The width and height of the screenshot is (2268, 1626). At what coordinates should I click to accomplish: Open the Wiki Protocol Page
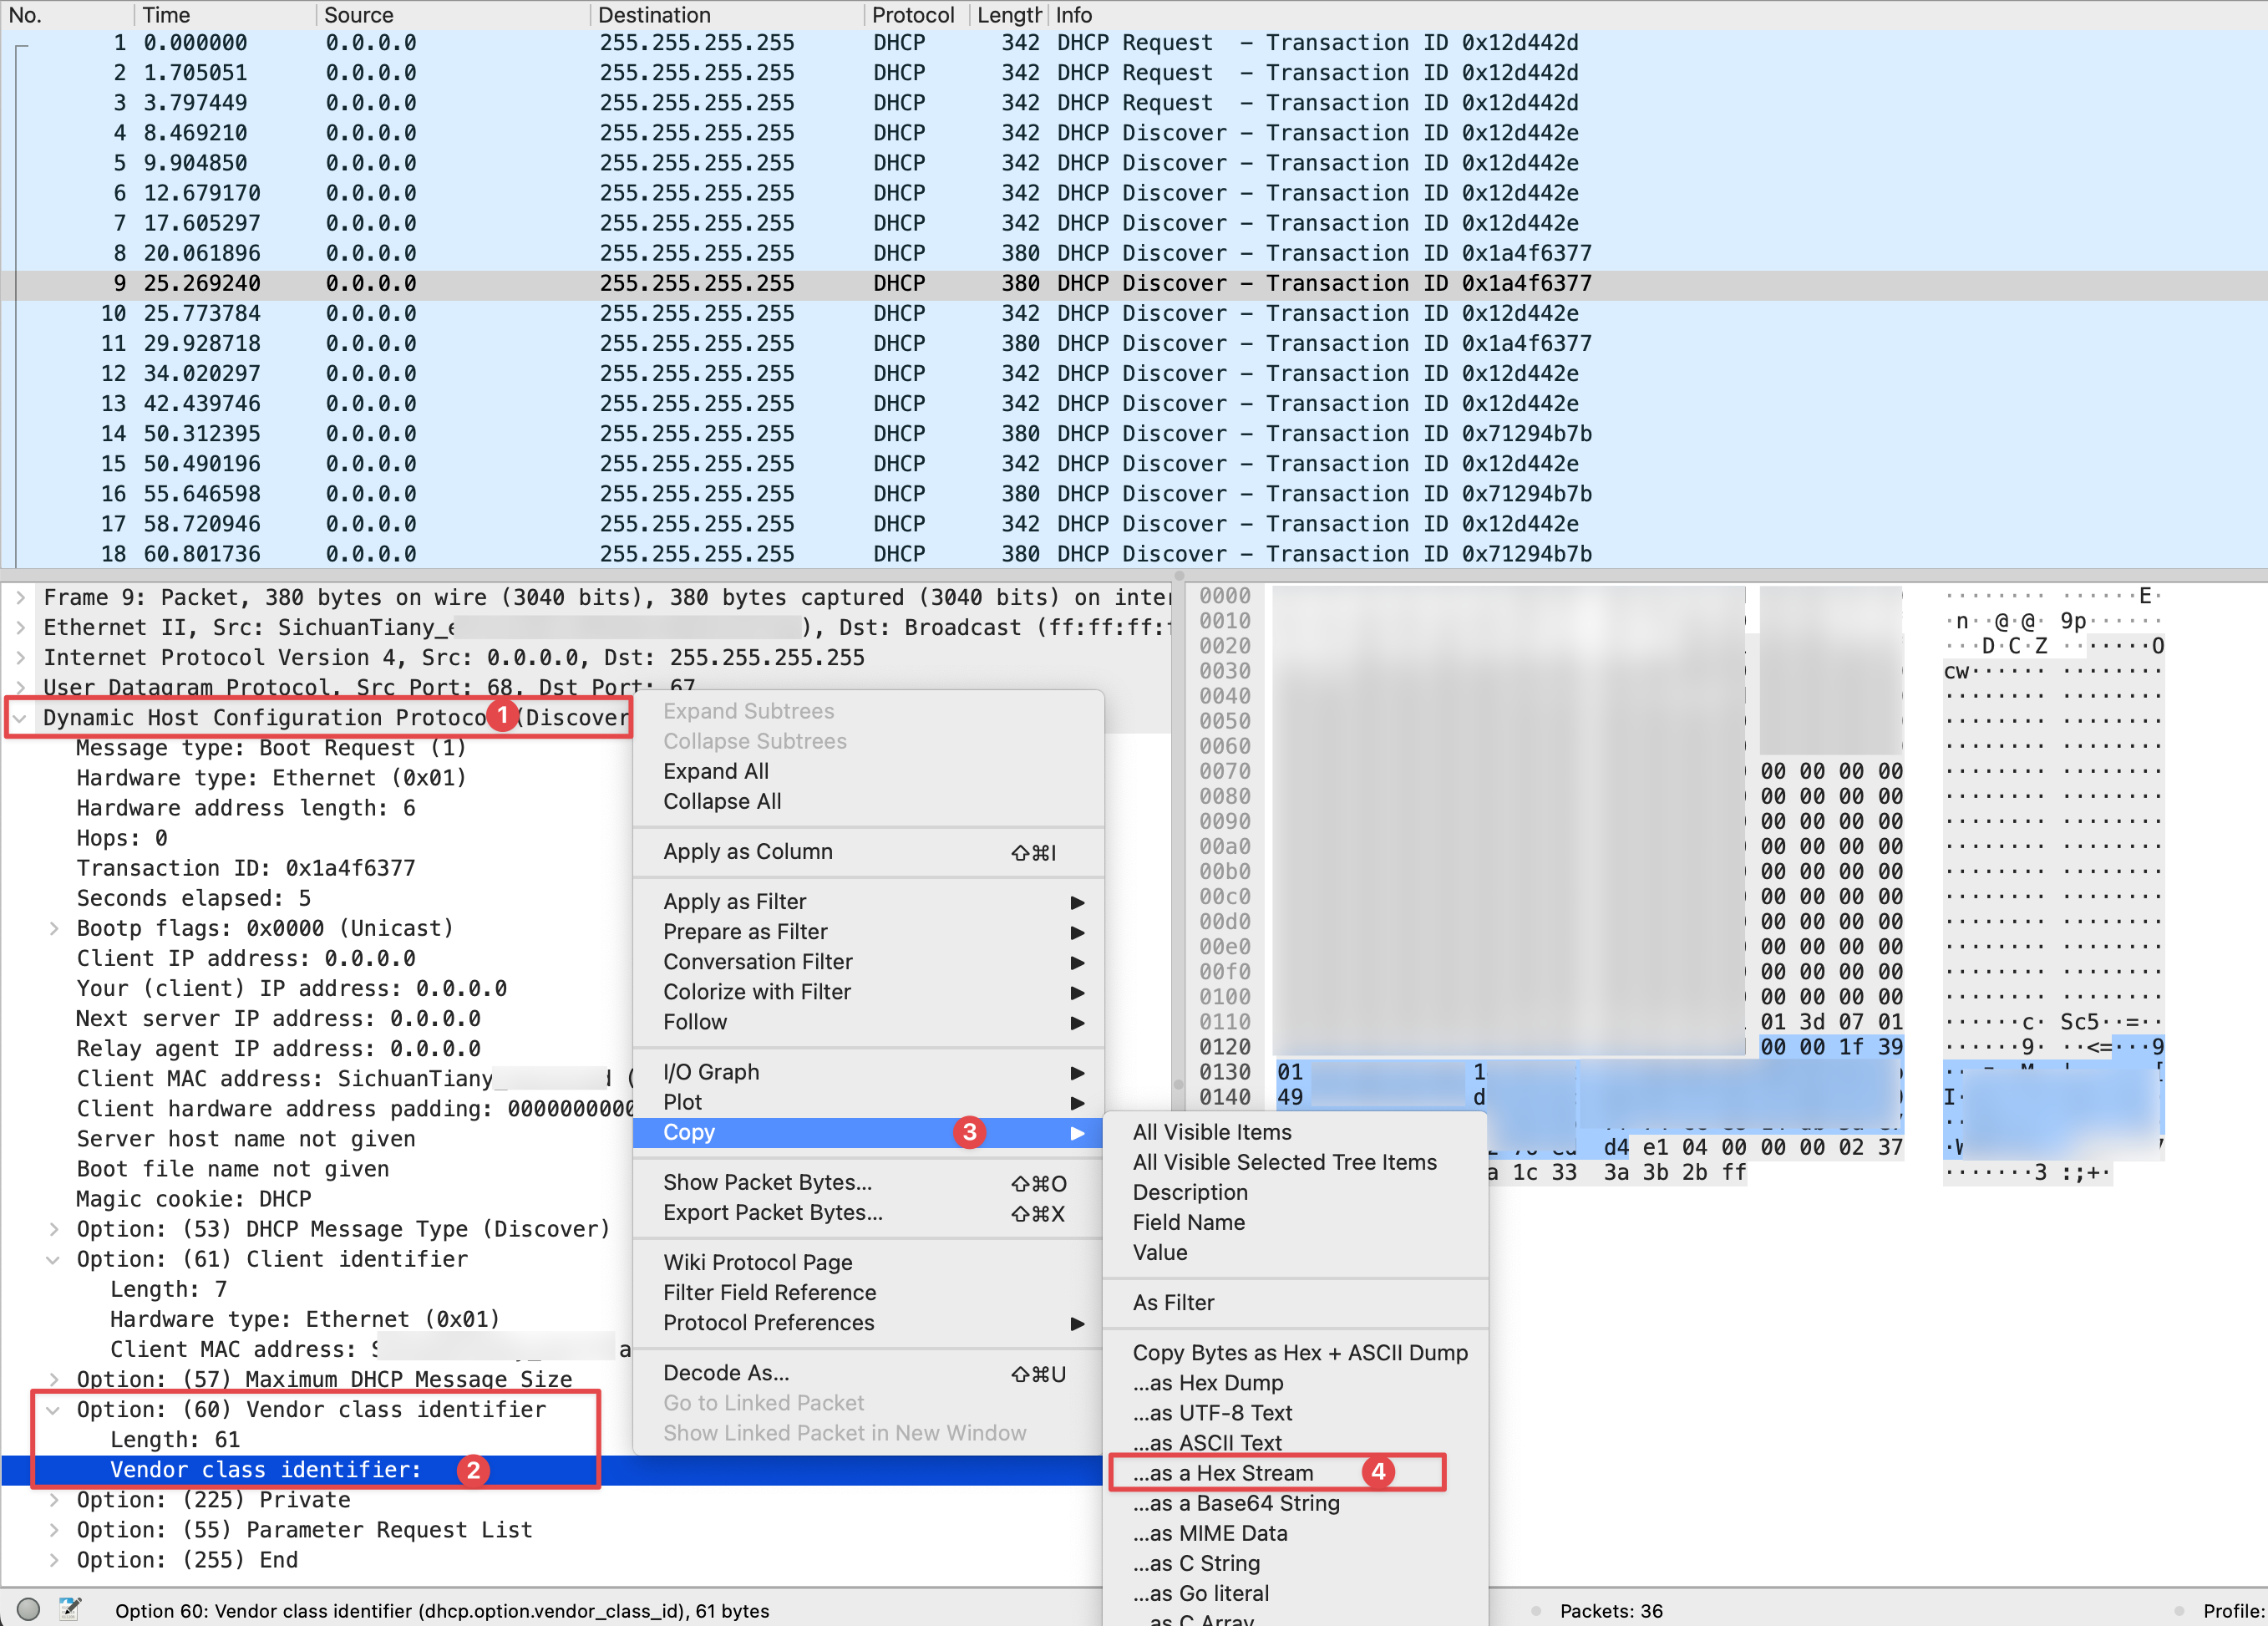click(x=757, y=1262)
